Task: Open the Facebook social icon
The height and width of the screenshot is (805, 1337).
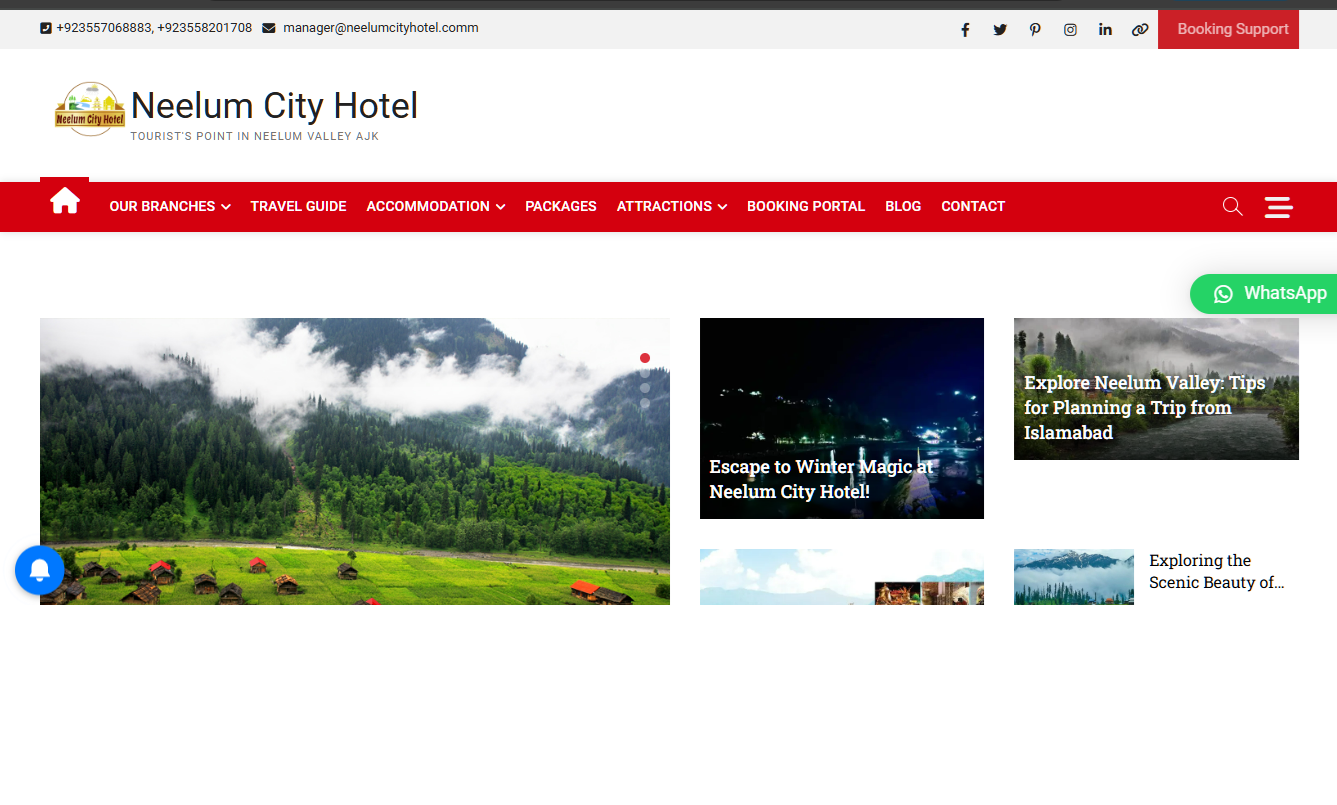Action: [x=965, y=30]
